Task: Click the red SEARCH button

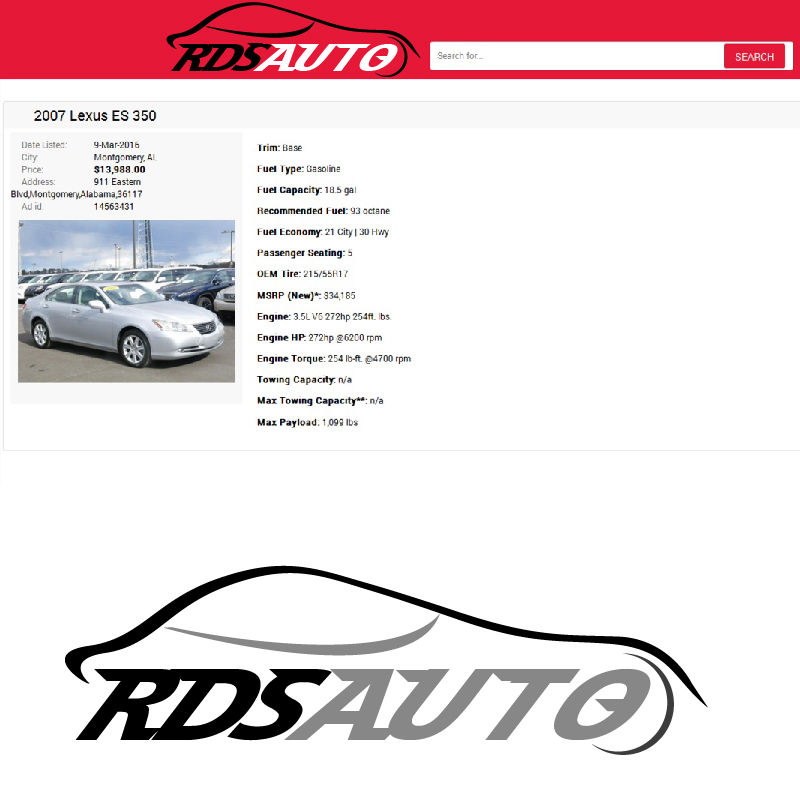Action: tap(754, 57)
